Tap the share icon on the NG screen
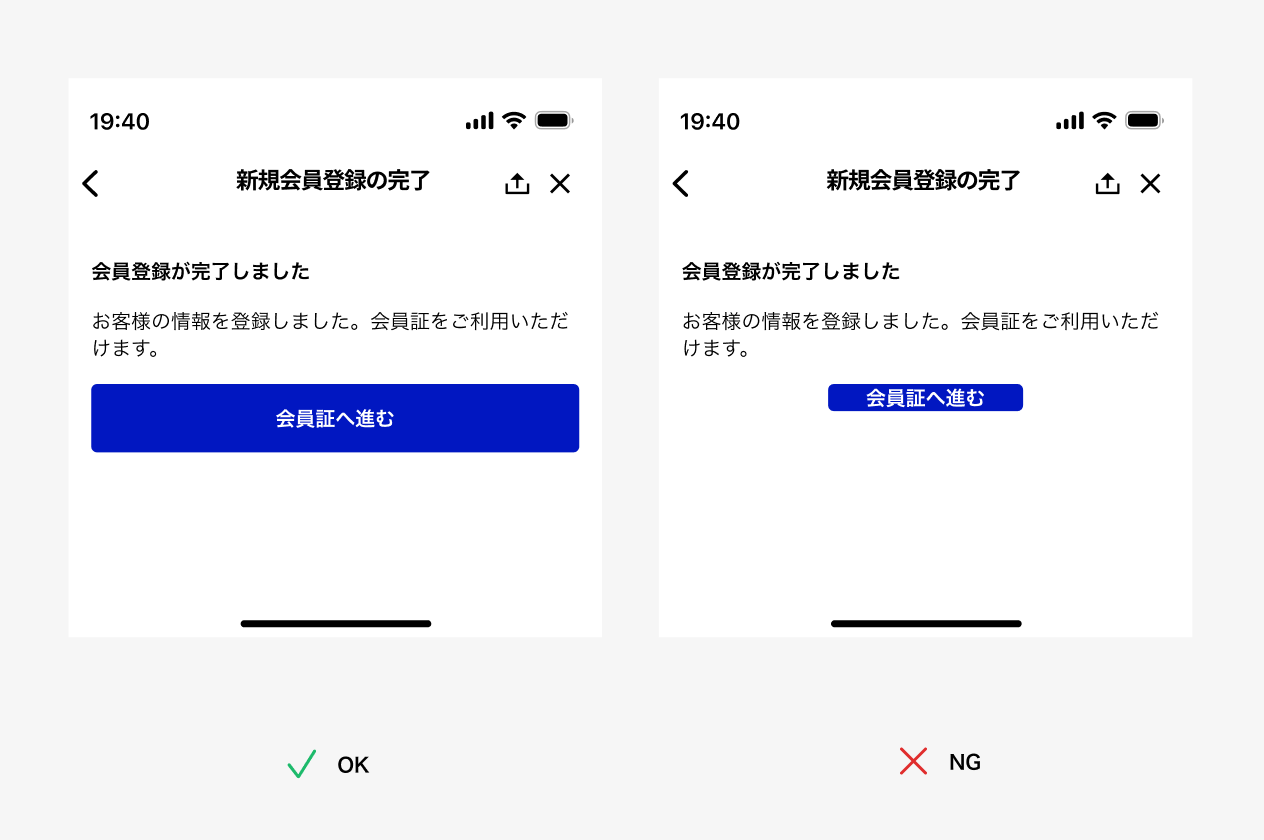The width and height of the screenshot is (1264, 840). coord(1107,183)
